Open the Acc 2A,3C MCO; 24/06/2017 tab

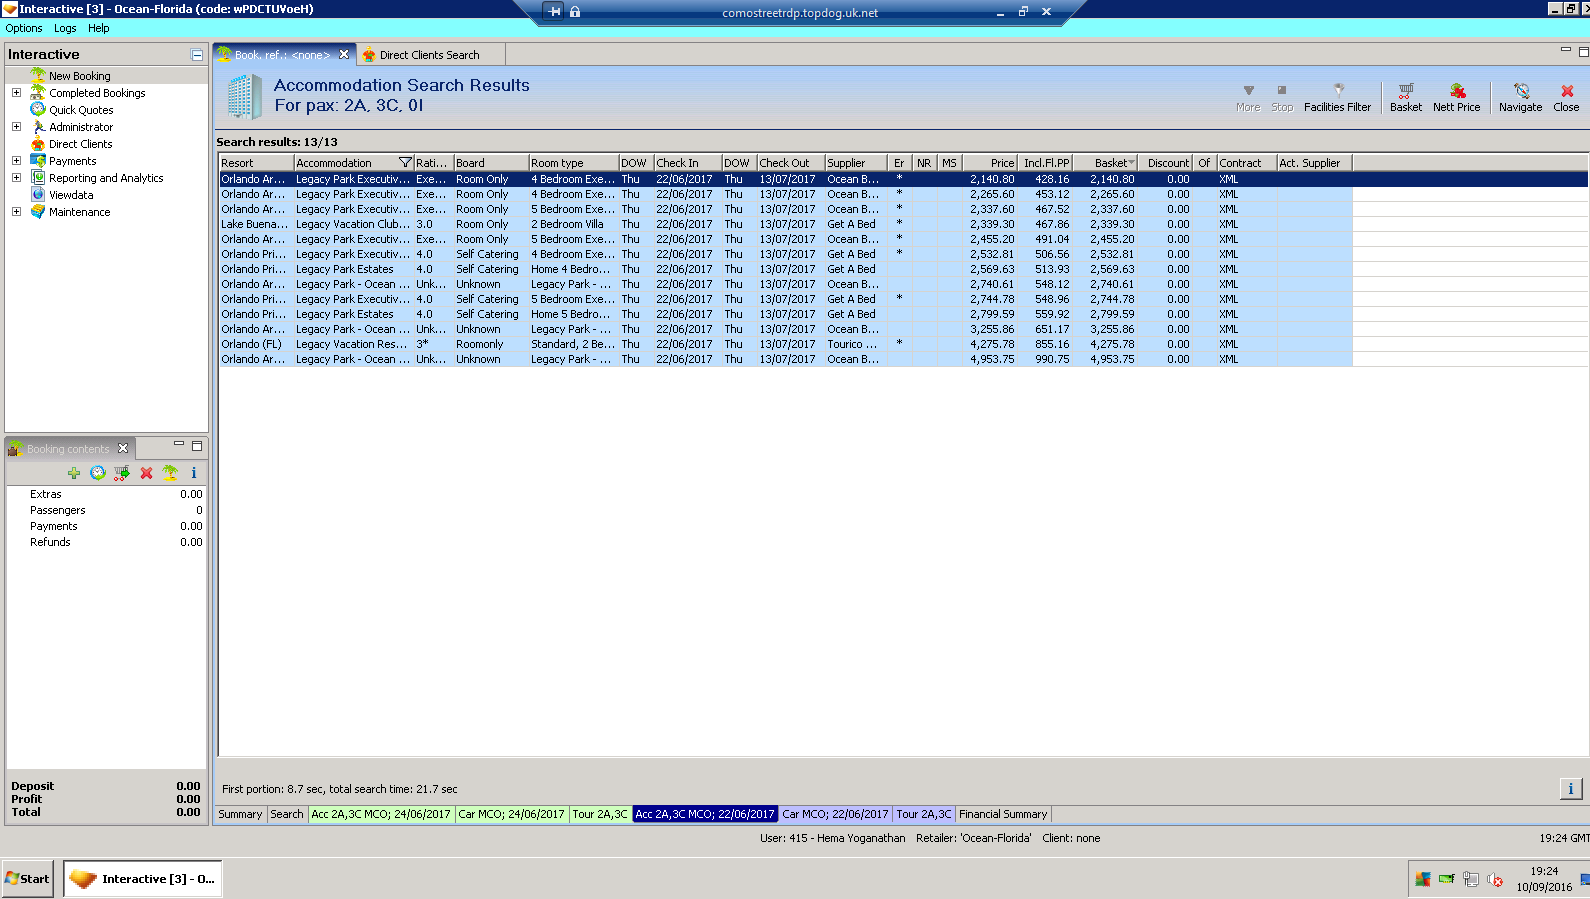pos(381,814)
